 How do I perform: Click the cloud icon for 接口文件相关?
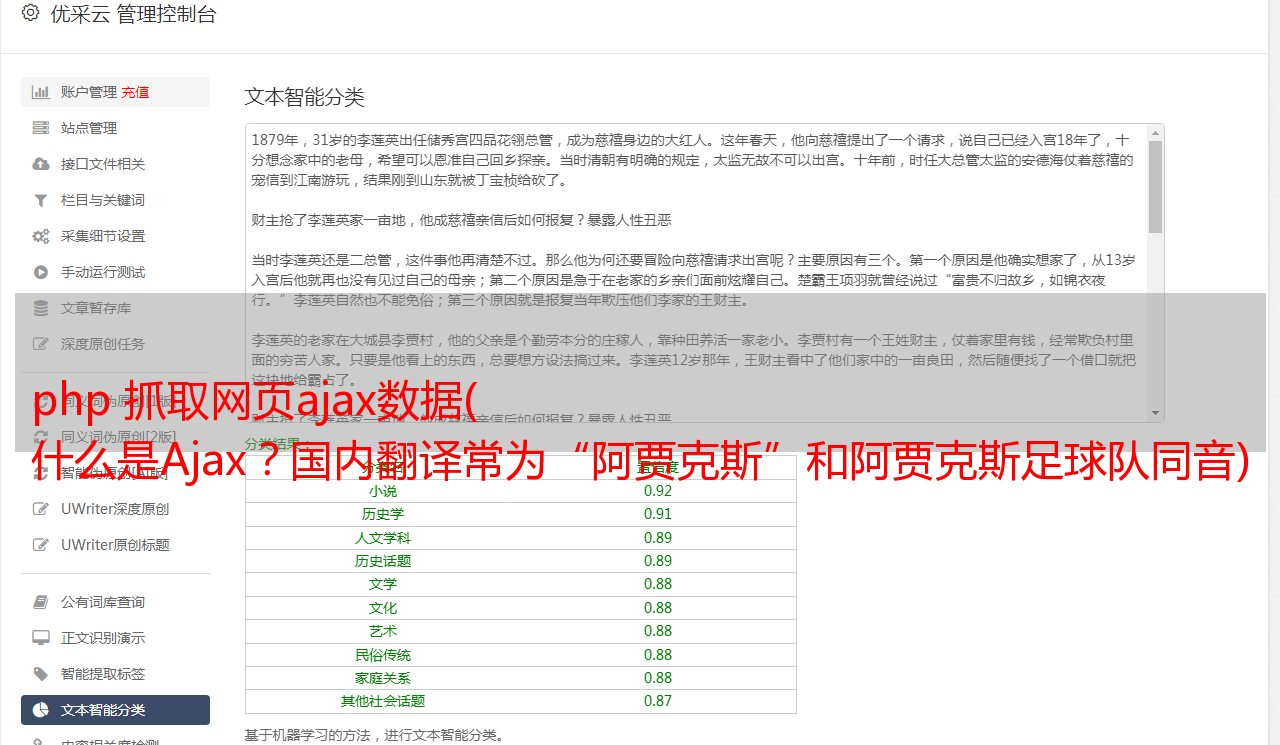(x=41, y=164)
